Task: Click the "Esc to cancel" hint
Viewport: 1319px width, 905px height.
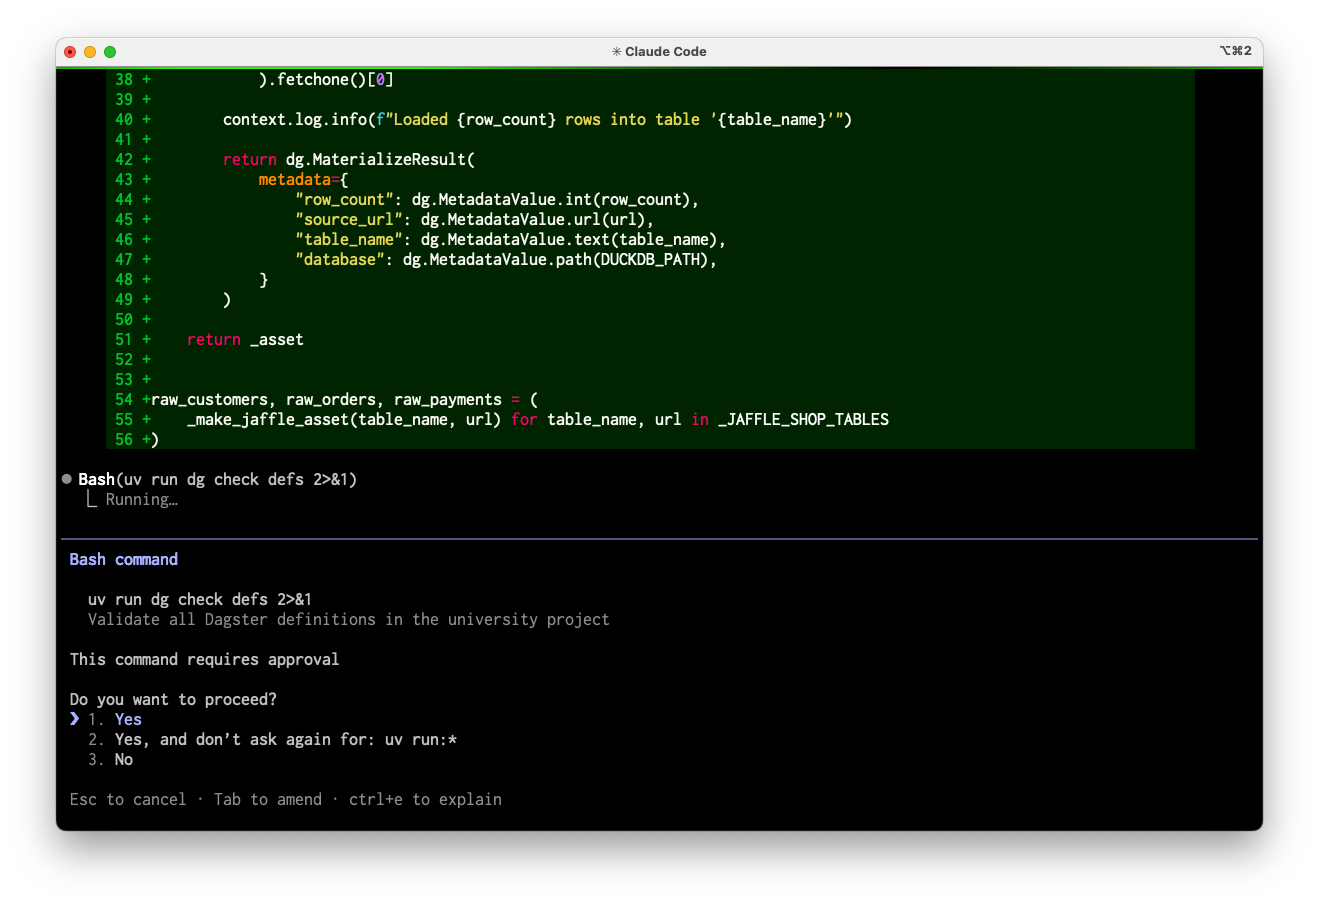Action: 128,799
